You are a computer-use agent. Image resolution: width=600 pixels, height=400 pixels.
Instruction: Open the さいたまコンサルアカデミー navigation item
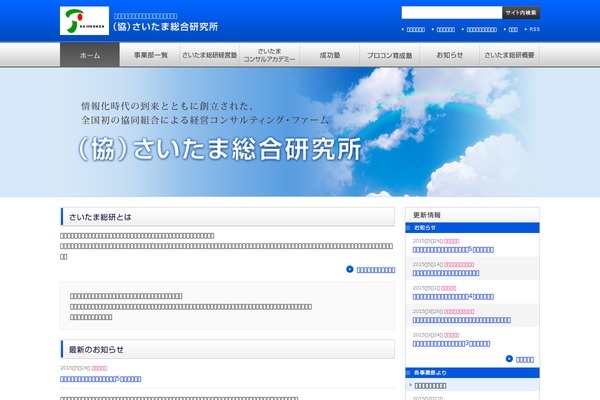pos(269,55)
